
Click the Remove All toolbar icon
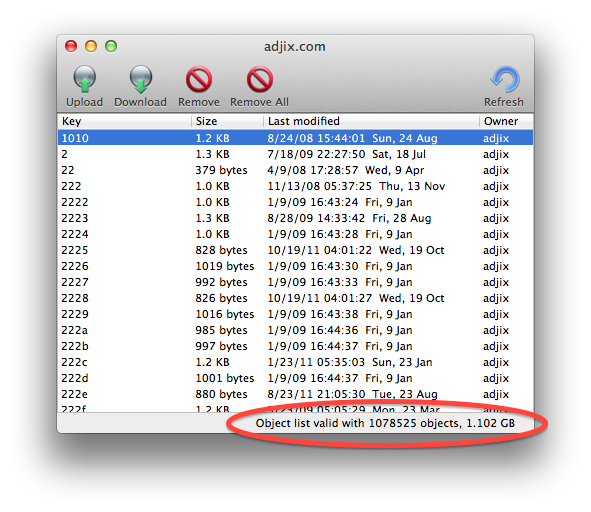click(260, 80)
